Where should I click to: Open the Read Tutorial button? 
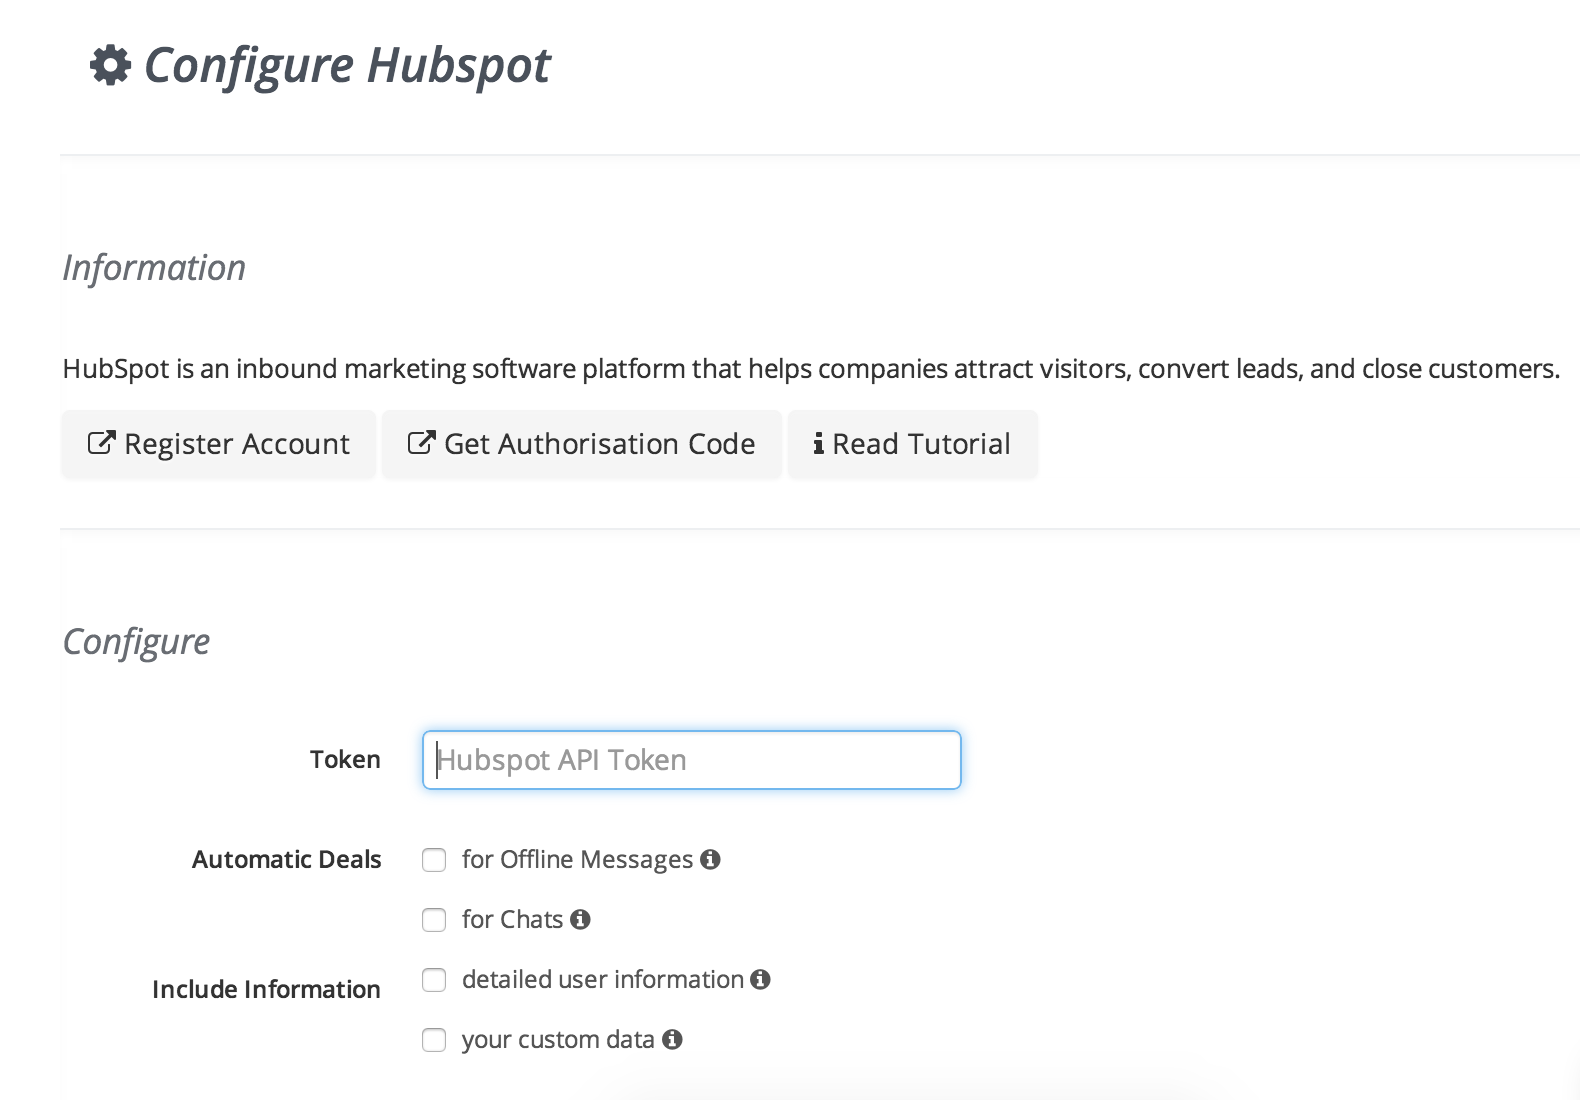(x=912, y=444)
